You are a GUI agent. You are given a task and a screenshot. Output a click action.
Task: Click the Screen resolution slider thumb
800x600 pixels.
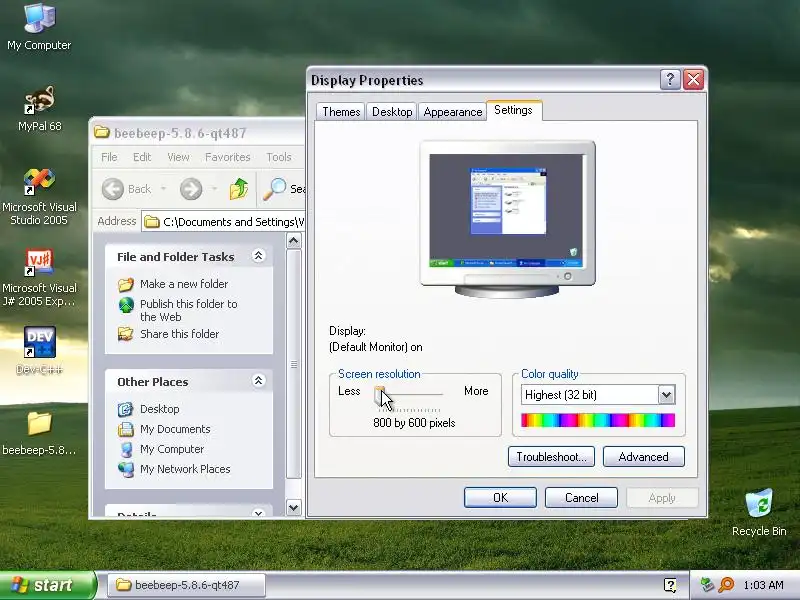point(380,396)
